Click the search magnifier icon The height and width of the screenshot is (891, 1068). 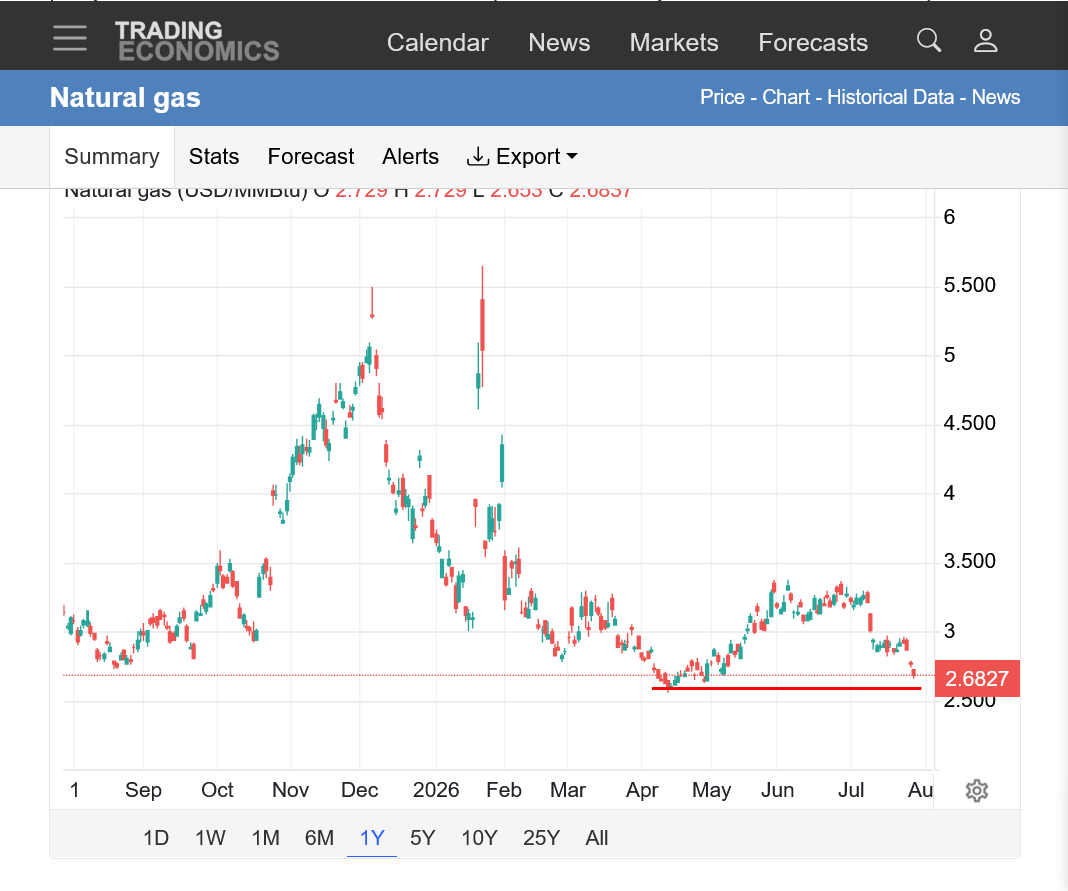(x=928, y=40)
